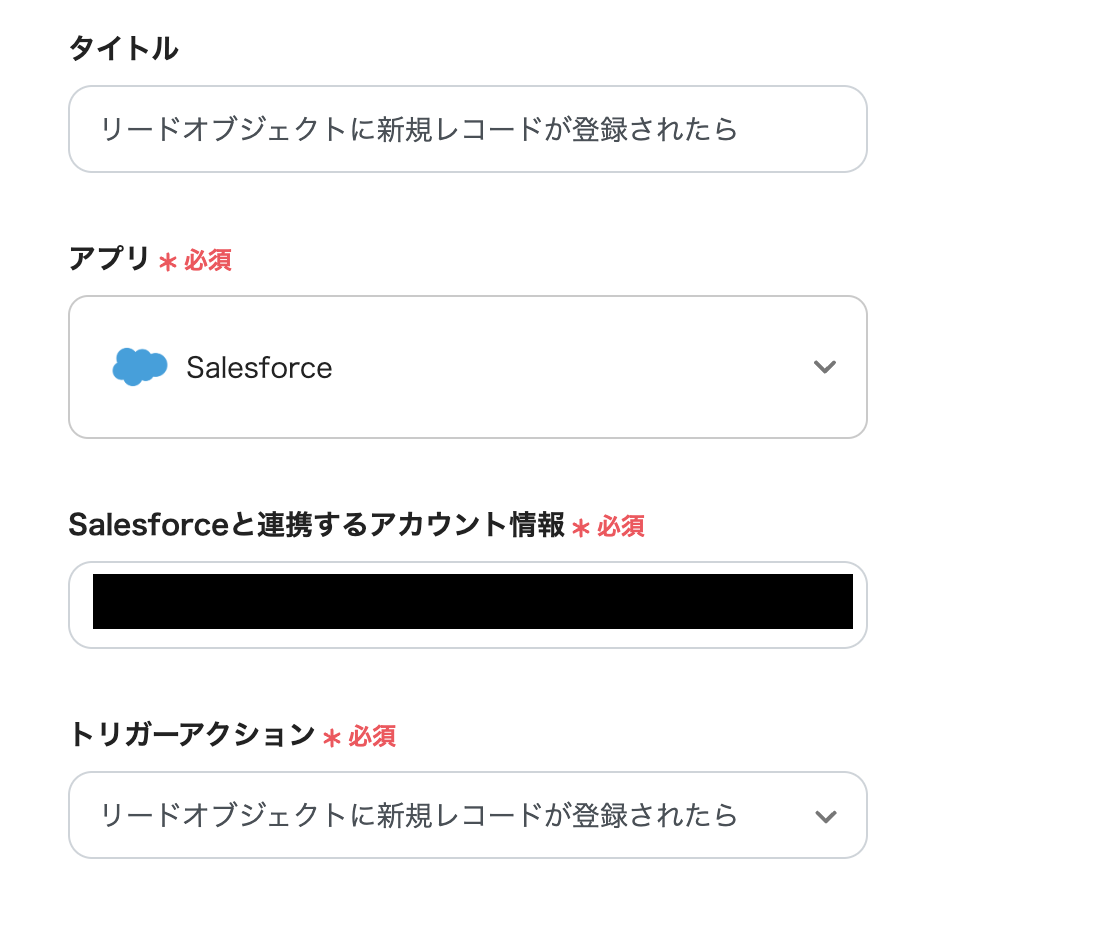
Task: Click the chevron in the Salesforce app dropdown
Action: (824, 367)
